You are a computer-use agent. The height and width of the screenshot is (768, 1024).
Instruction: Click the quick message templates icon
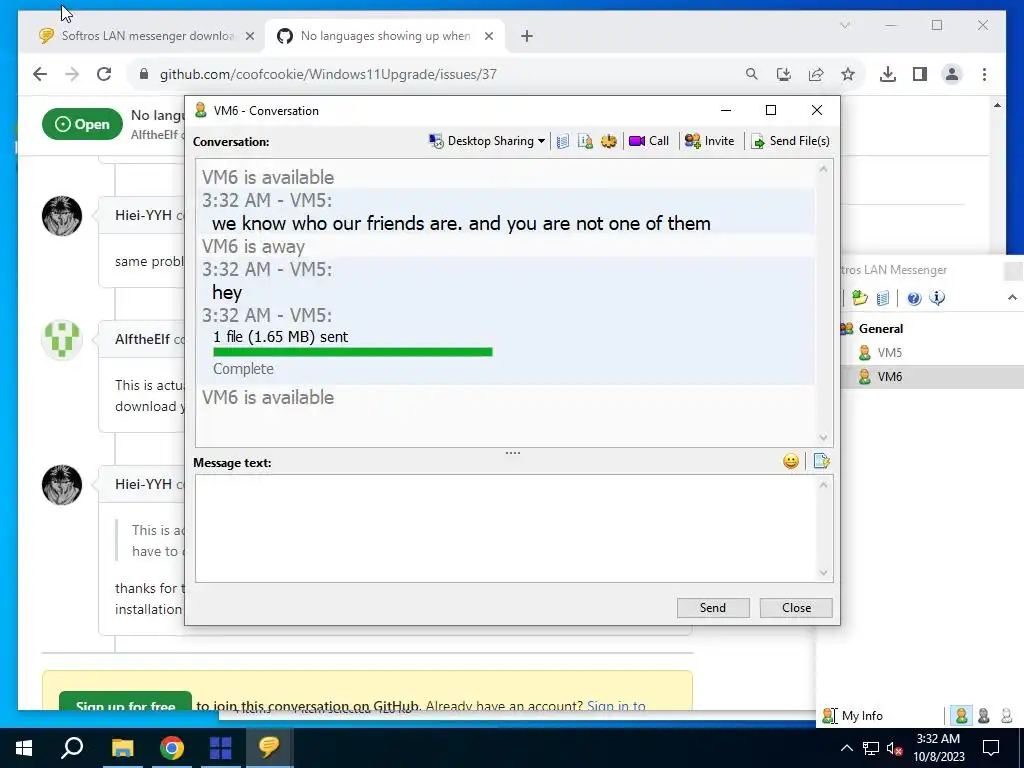coord(822,462)
